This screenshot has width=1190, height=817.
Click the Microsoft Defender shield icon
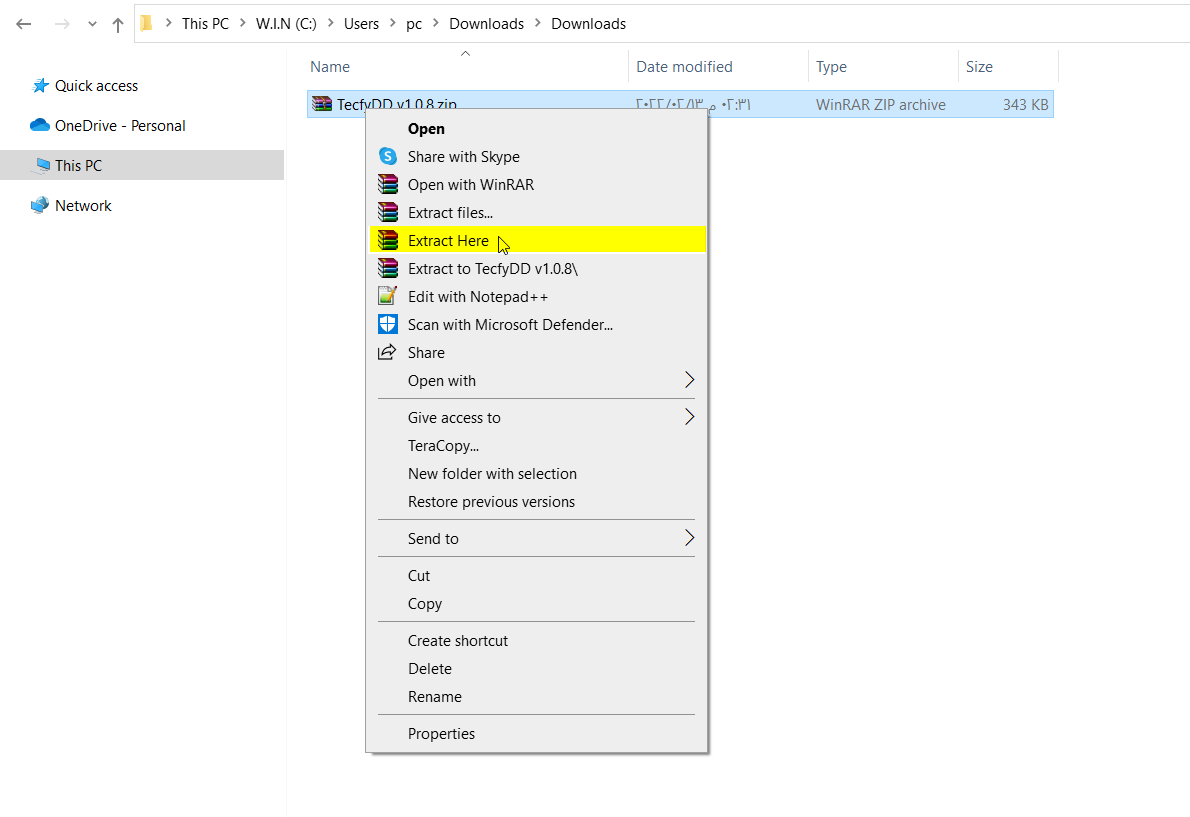pyautogui.click(x=388, y=325)
